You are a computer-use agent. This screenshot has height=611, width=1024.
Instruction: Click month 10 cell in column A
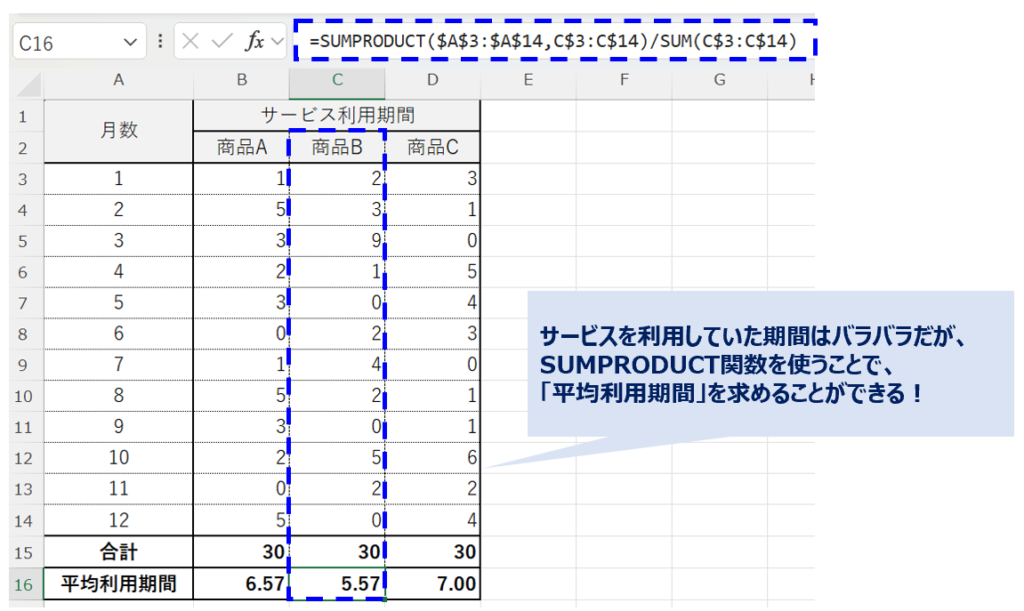118,458
